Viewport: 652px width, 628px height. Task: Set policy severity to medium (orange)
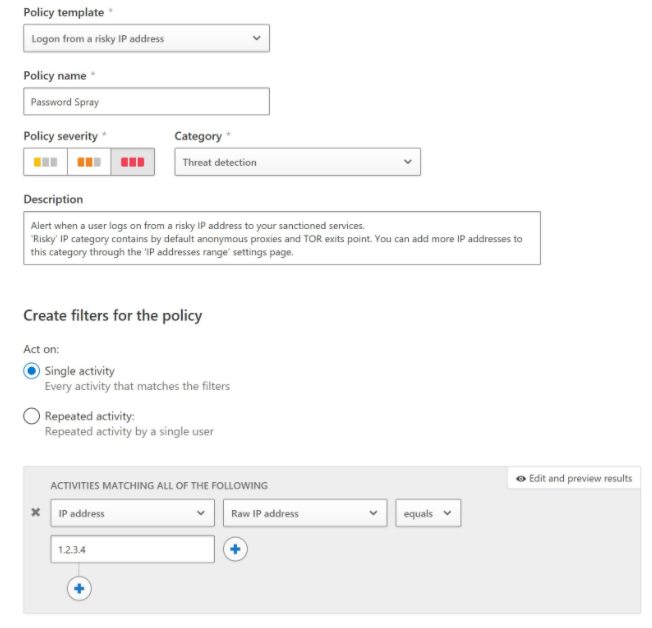click(89, 162)
